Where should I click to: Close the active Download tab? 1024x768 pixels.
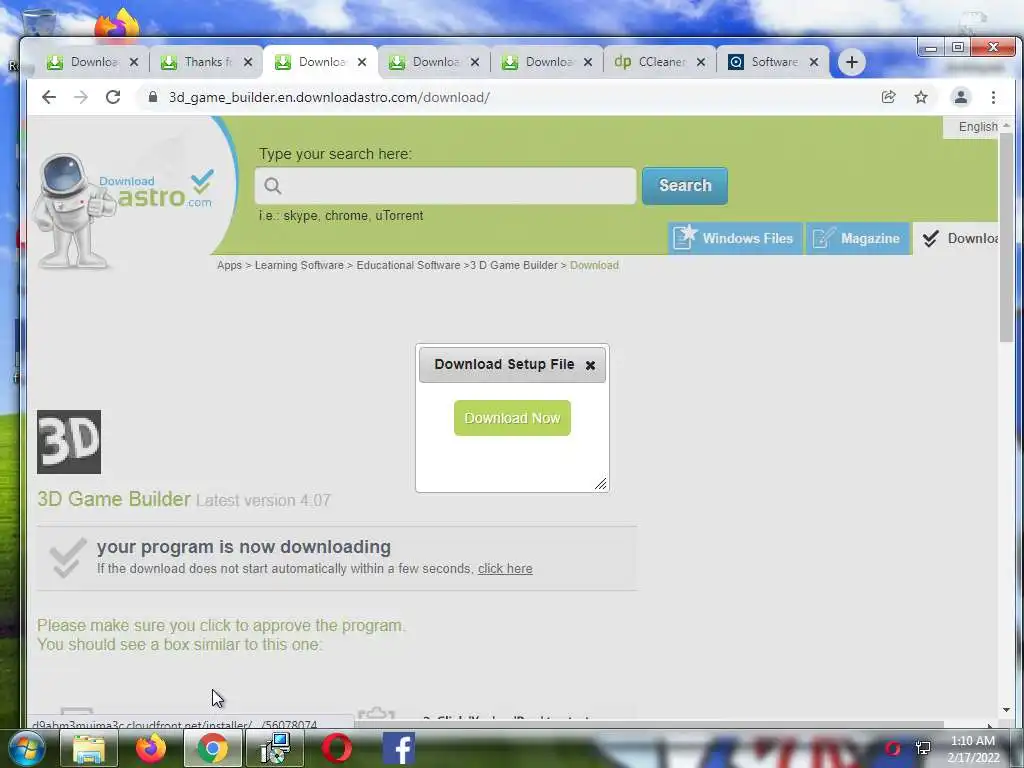362,62
